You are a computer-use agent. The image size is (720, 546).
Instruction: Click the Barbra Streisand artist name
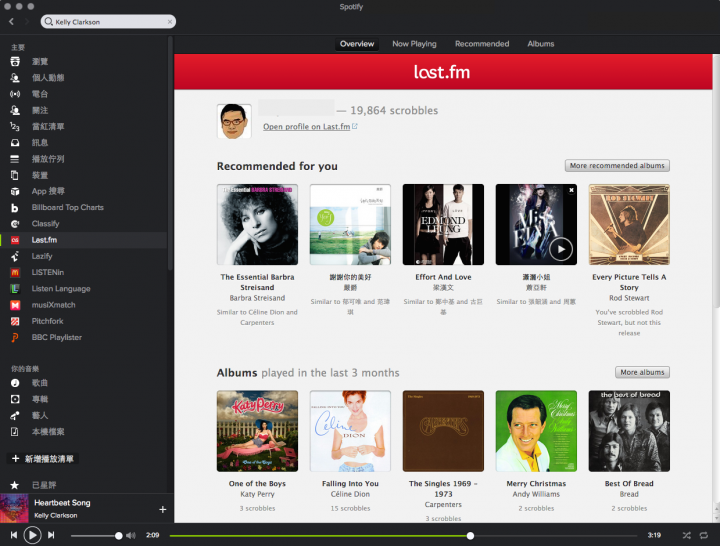coord(257,298)
